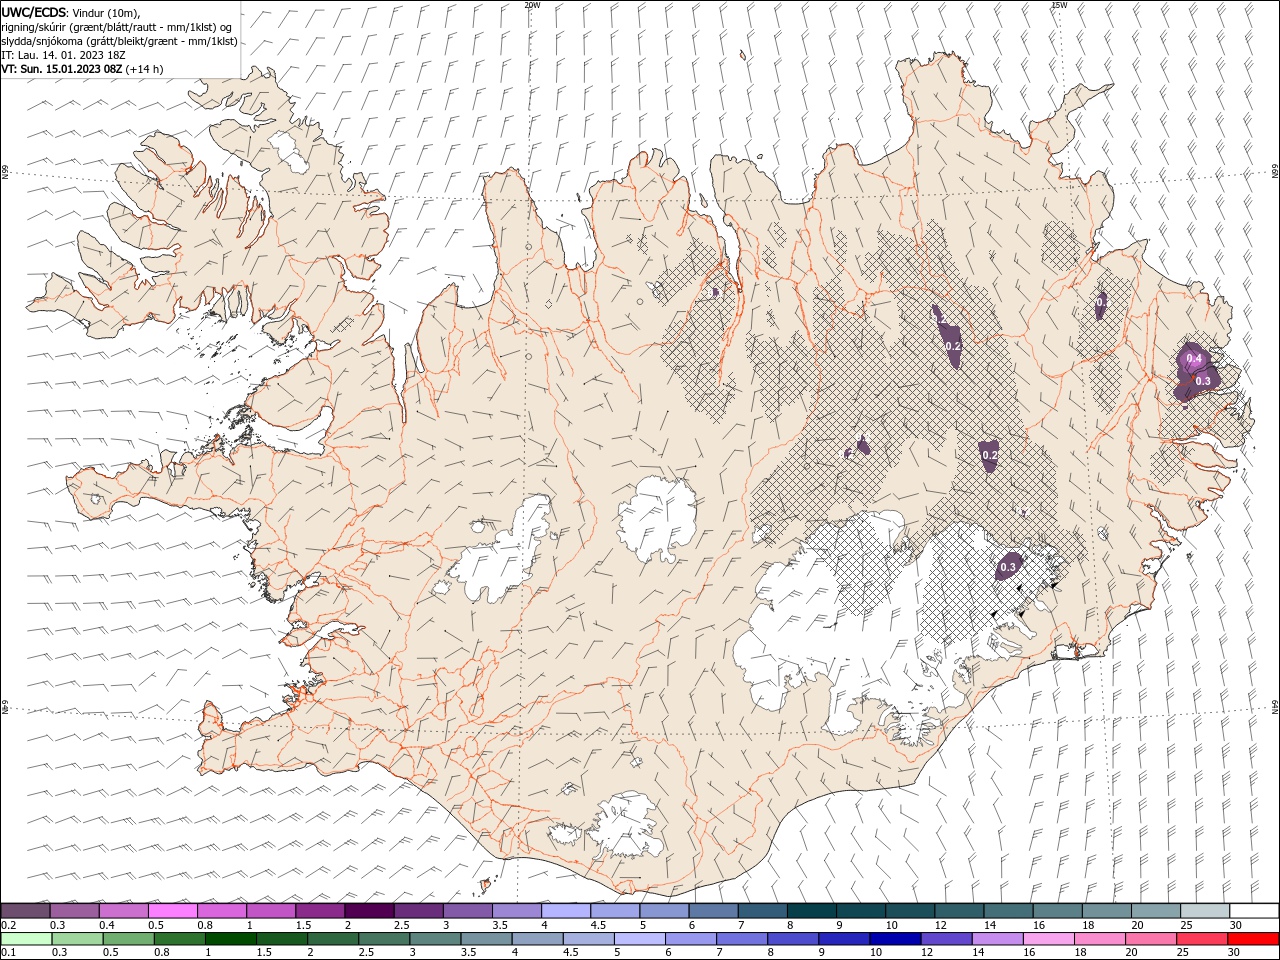Click the light pink 16 swatch in lower legend
The image size is (1280, 960).
1048,938
